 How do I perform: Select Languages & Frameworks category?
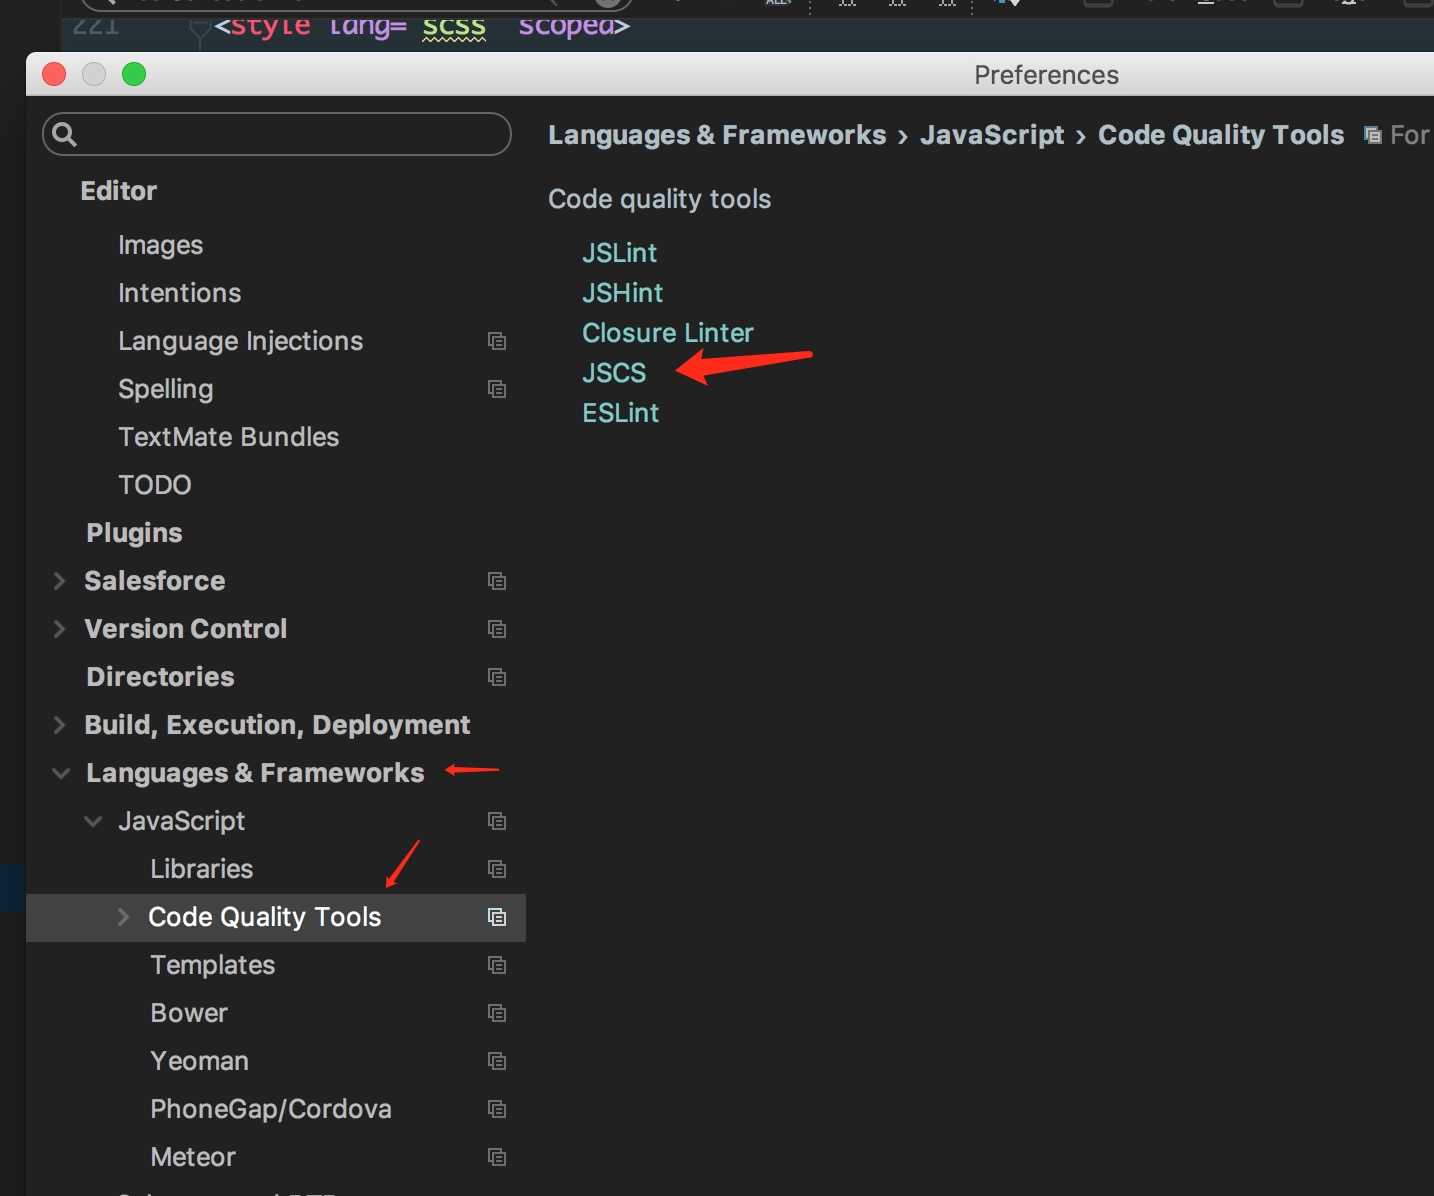pyautogui.click(x=255, y=773)
